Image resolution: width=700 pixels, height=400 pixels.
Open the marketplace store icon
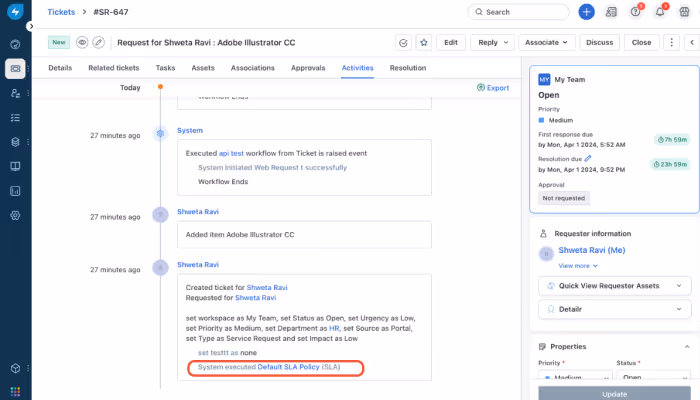coord(684,12)
